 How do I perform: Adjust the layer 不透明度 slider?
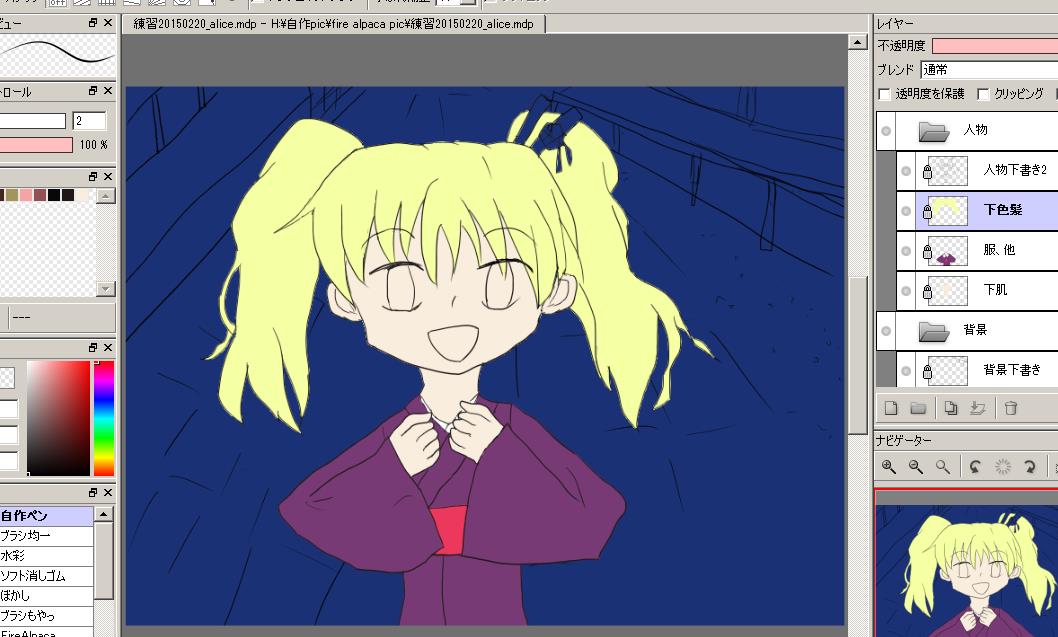(x=995, y=46)
